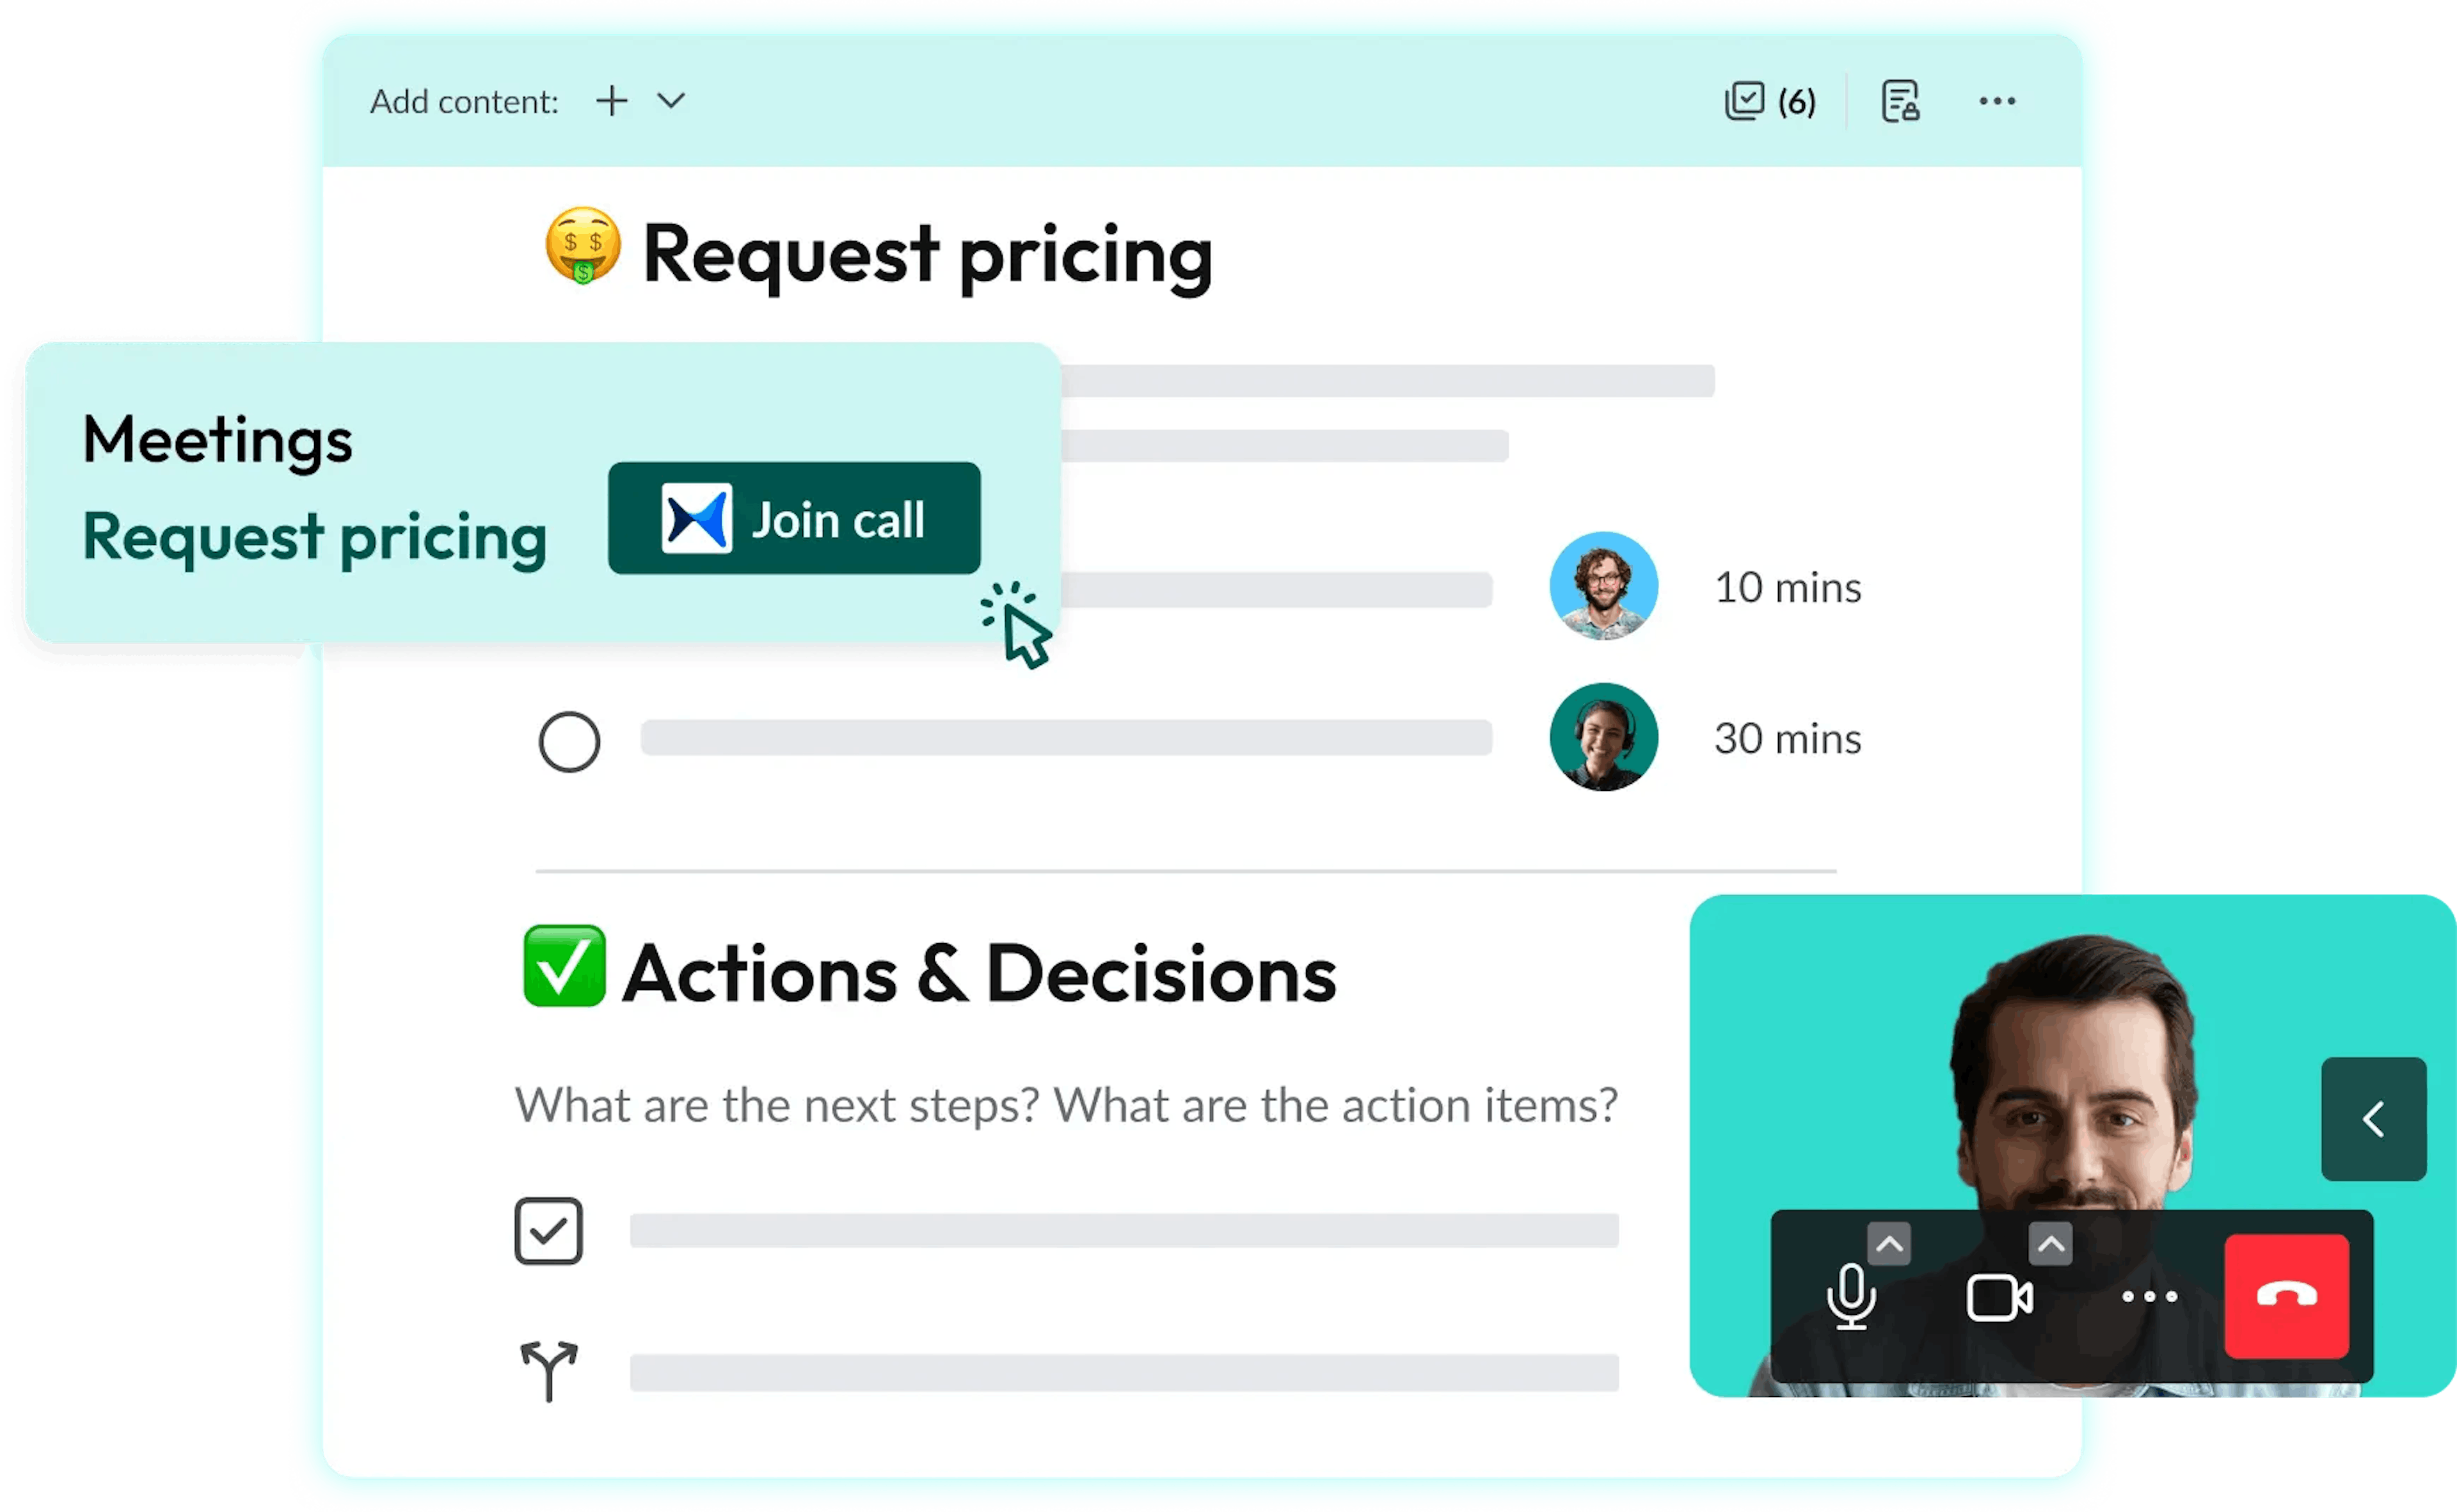Click the 30 mins participant avatar
Viewport: 2457px width, 1512px height.
pyautogui.click(x=1597, y=736)
